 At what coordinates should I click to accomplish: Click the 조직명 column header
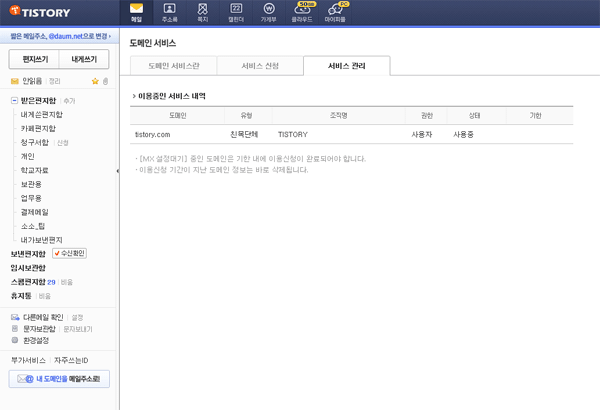click(339, 116)
